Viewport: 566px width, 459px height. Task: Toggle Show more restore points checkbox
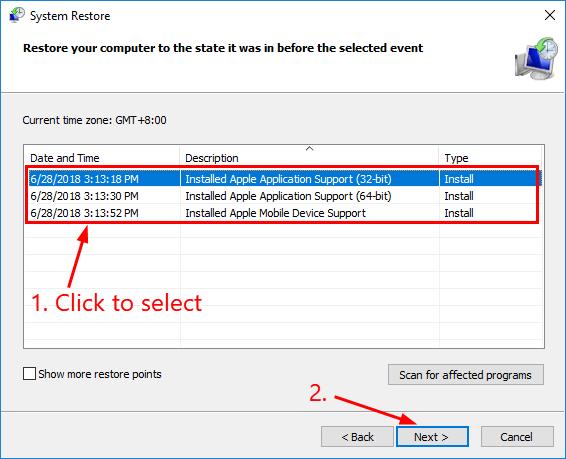point(29,374)
